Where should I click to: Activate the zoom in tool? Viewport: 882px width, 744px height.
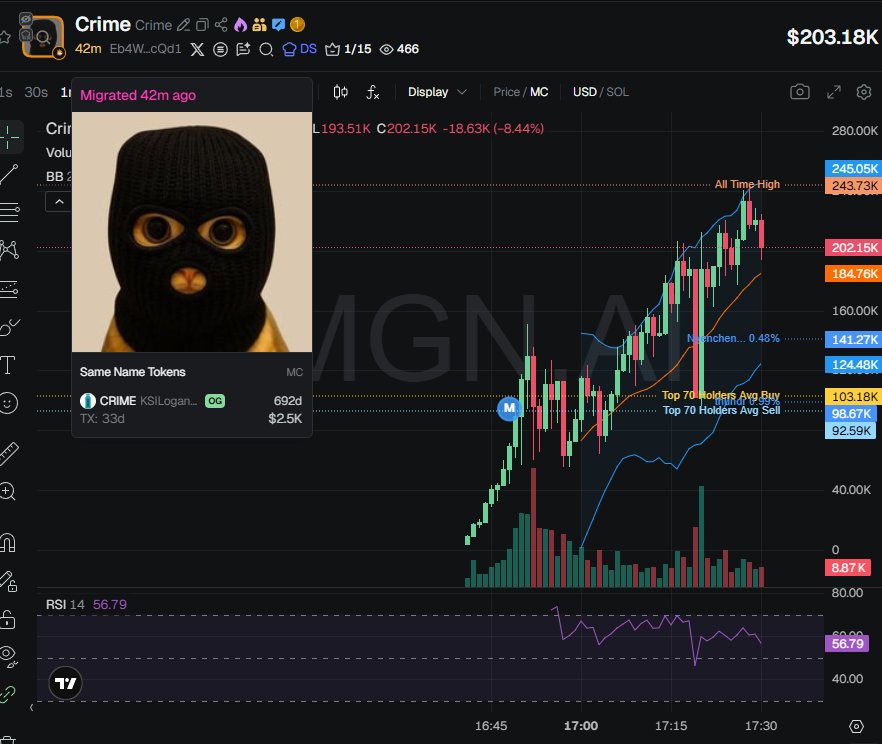click(x=8, y=491)
